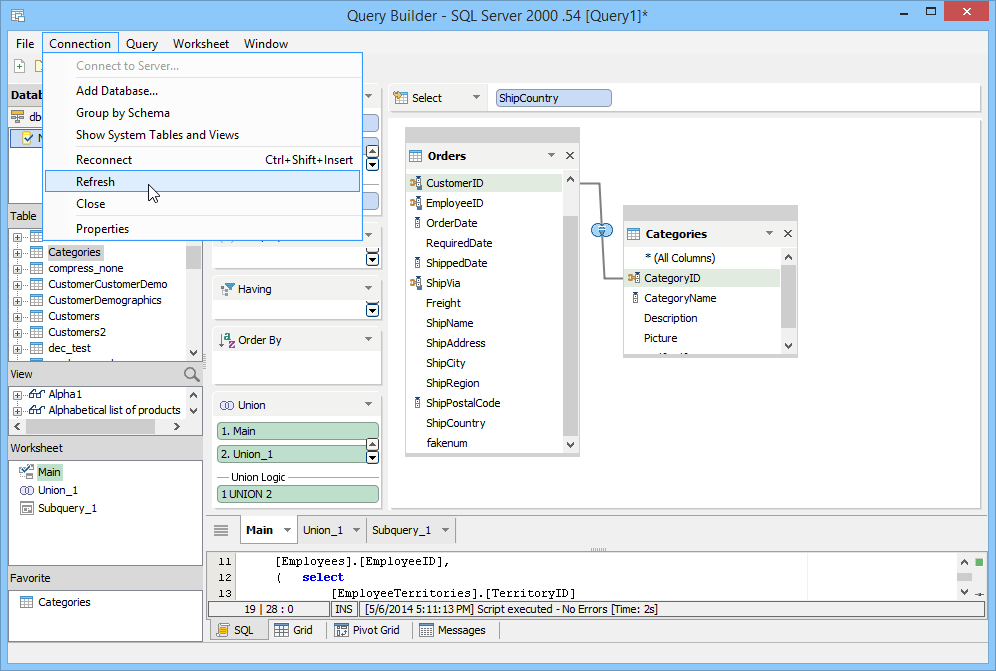Image resolution: width=996 pixels, height=671 pixels.
Task: Open the Worksheet menu
Action: pyautogui.click(x=201, y=44)
